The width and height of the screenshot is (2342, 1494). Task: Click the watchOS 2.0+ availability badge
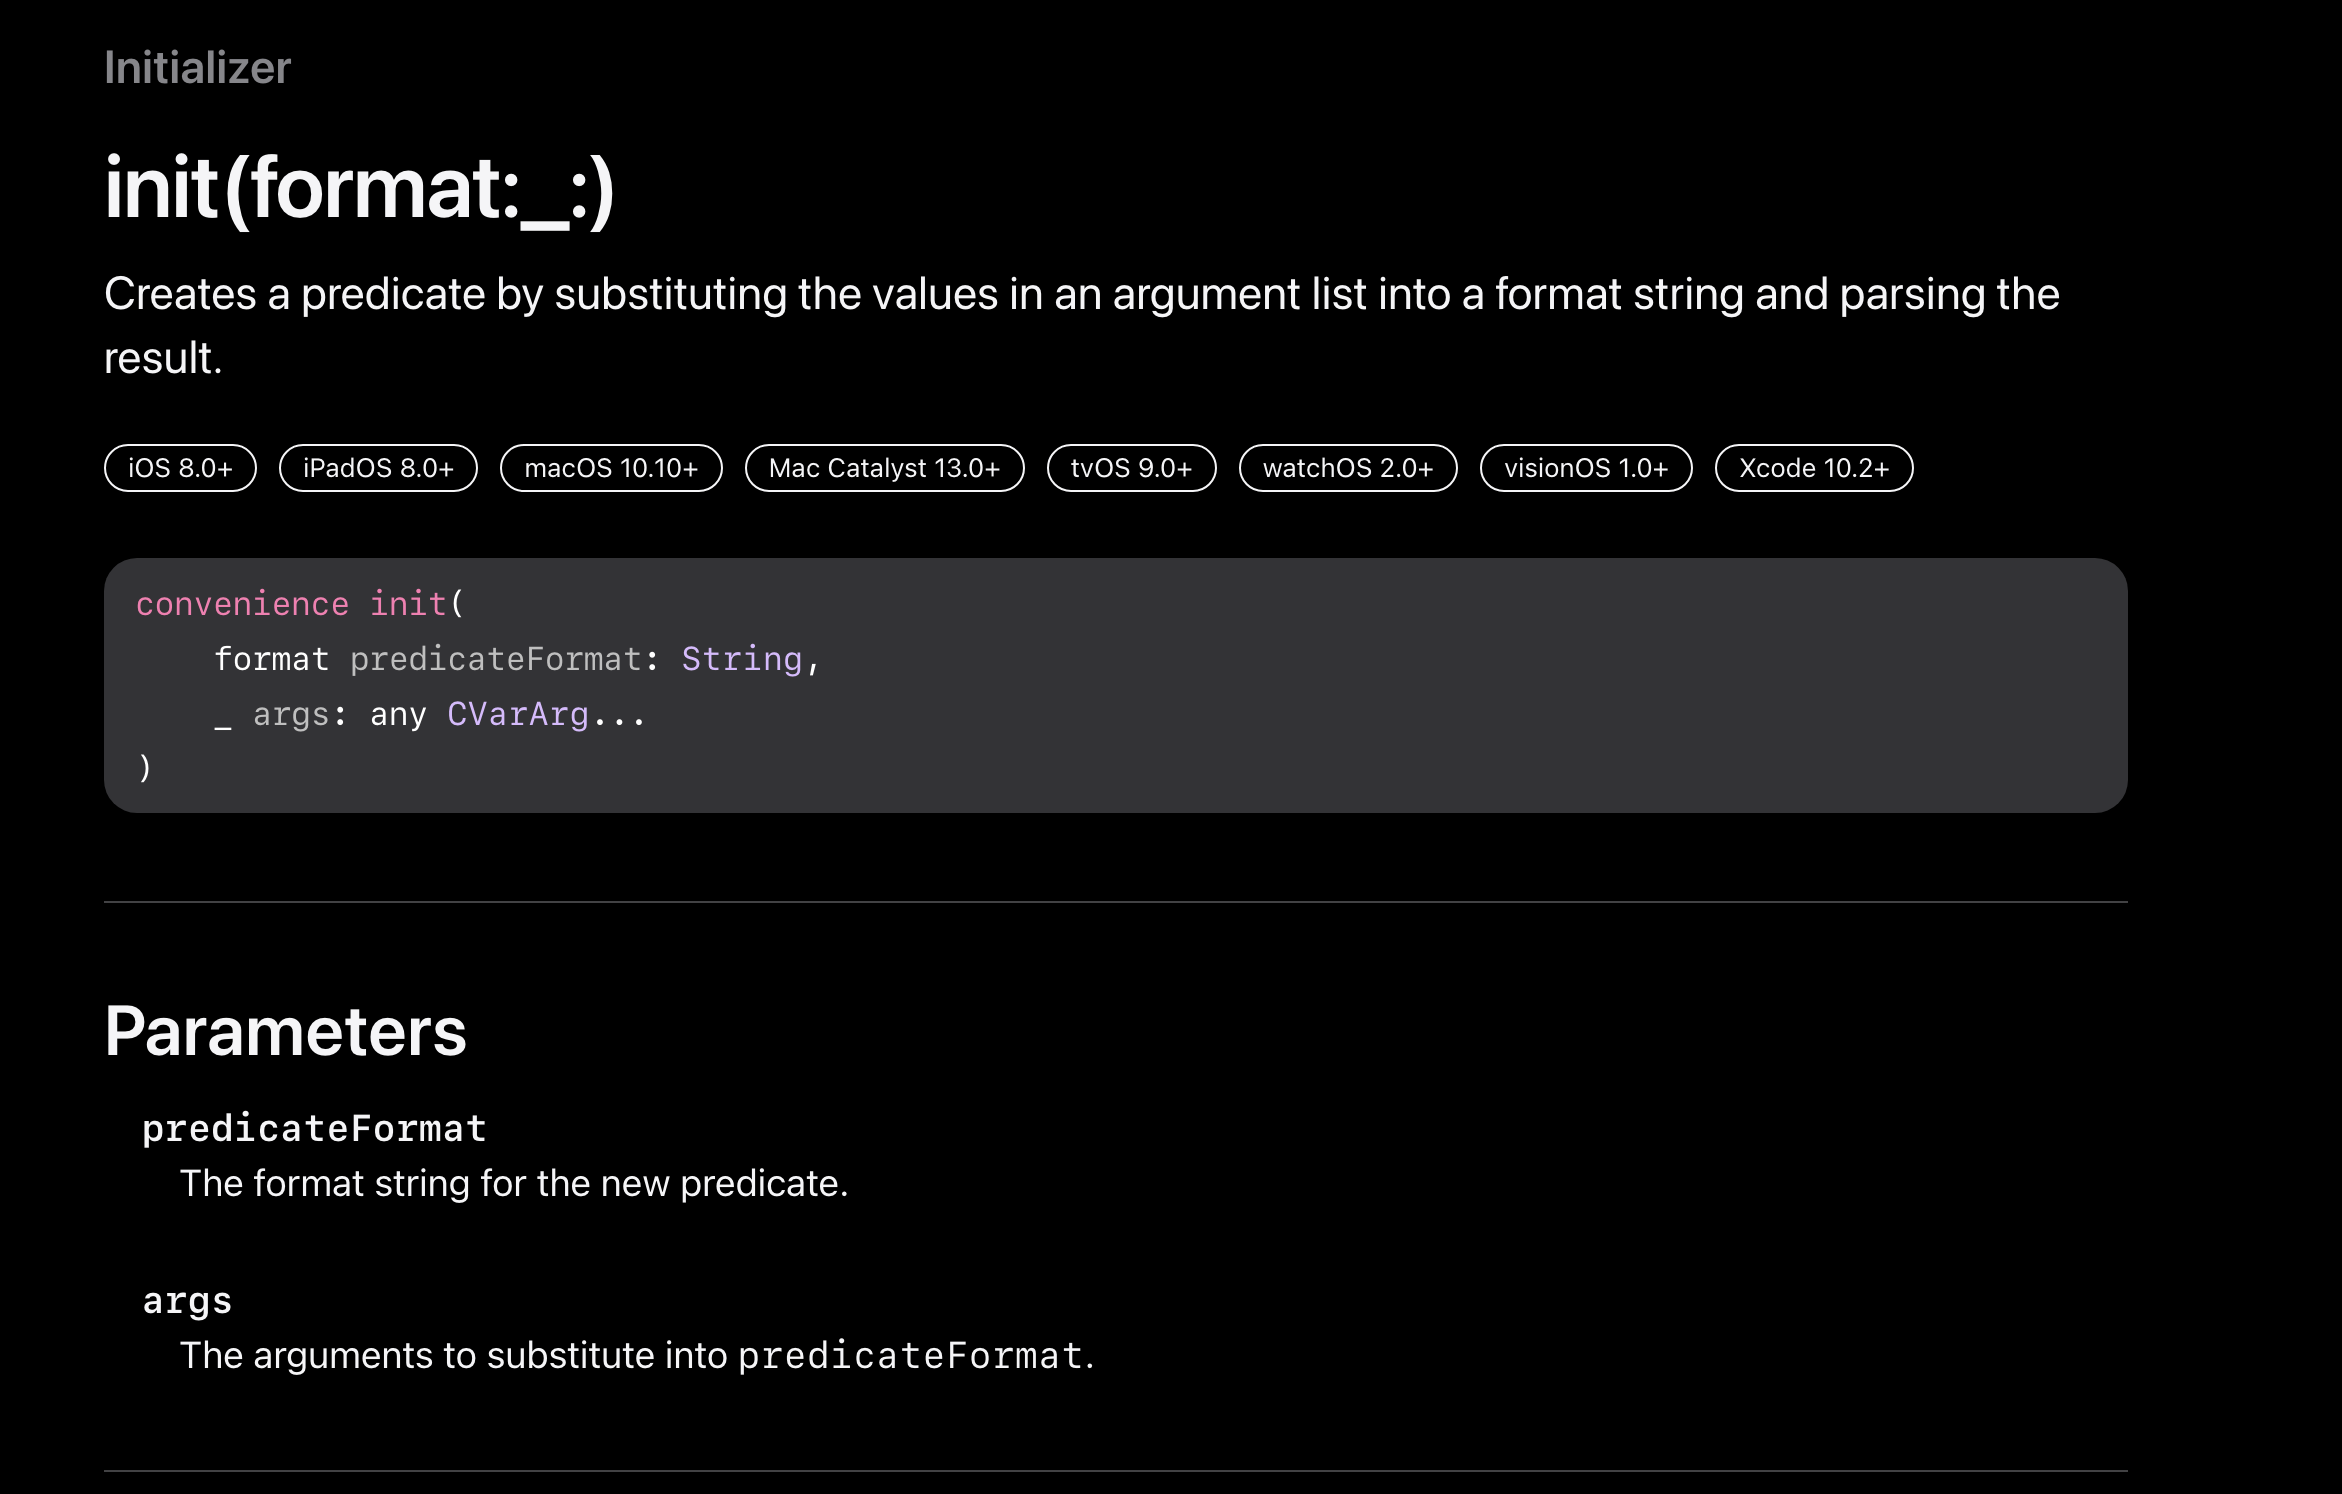tap(1348, 468)
